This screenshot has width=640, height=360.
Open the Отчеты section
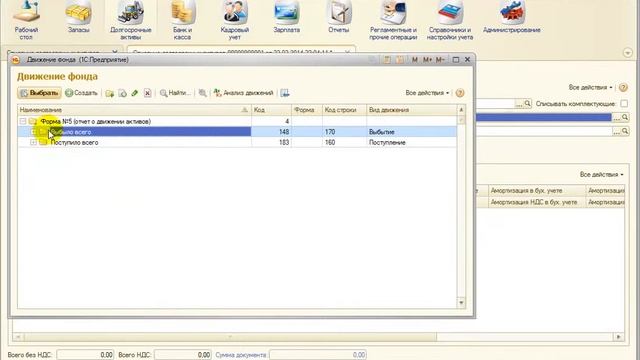pos(338,17)
